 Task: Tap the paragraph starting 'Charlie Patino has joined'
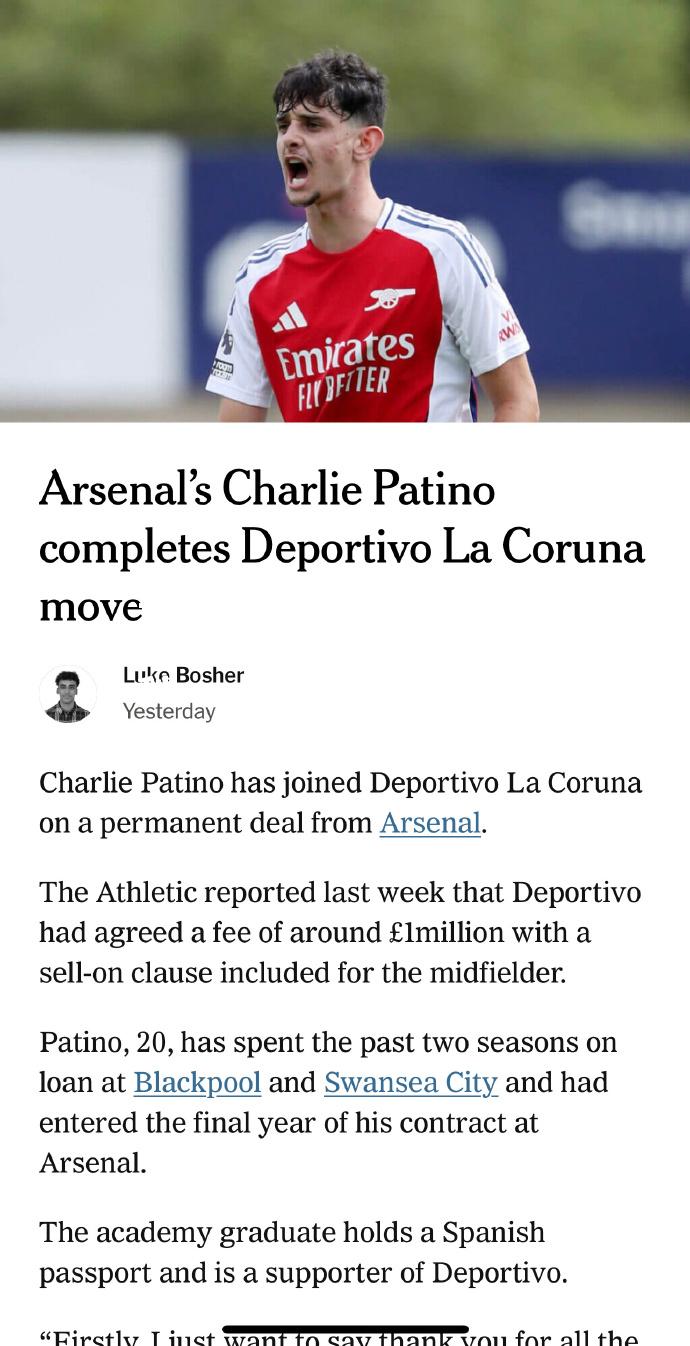340,803
